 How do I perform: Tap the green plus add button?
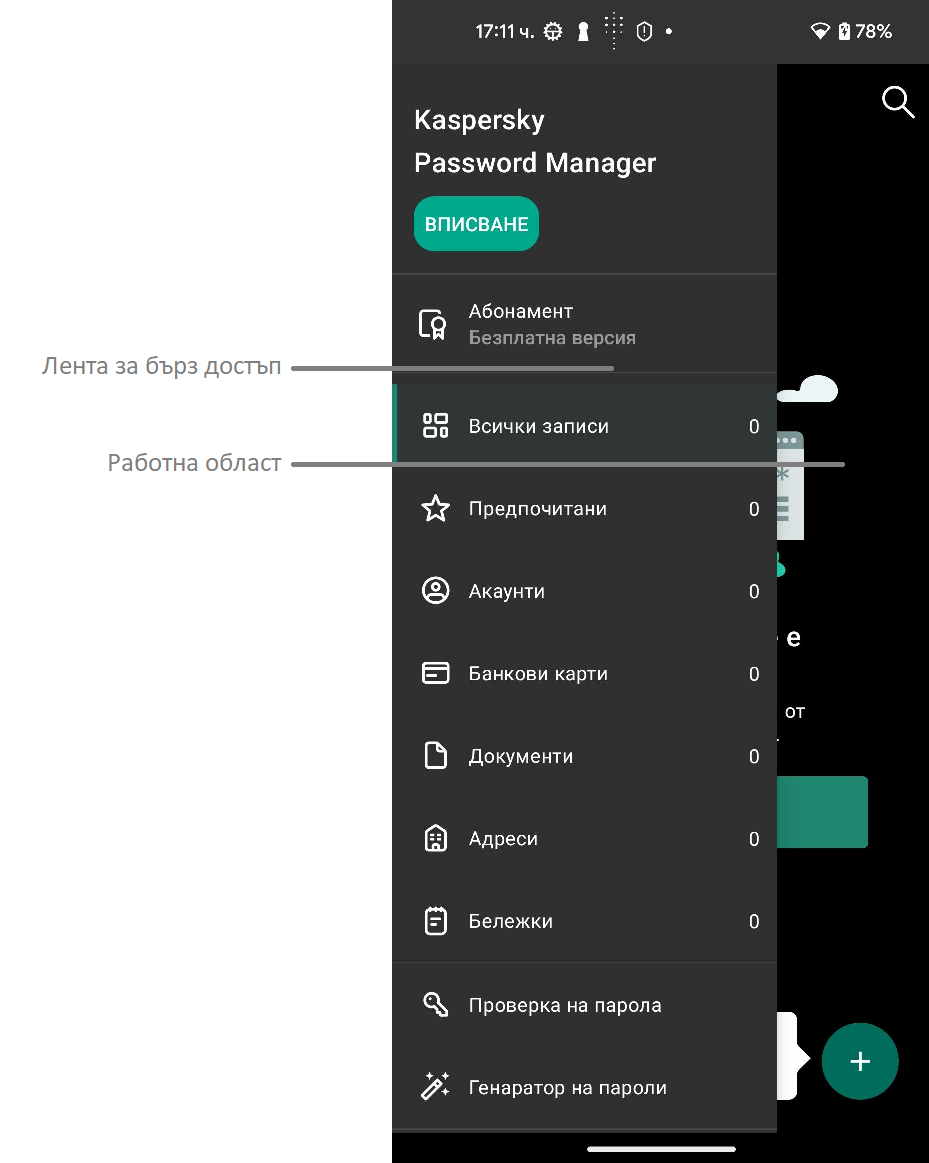[860, 1062]
